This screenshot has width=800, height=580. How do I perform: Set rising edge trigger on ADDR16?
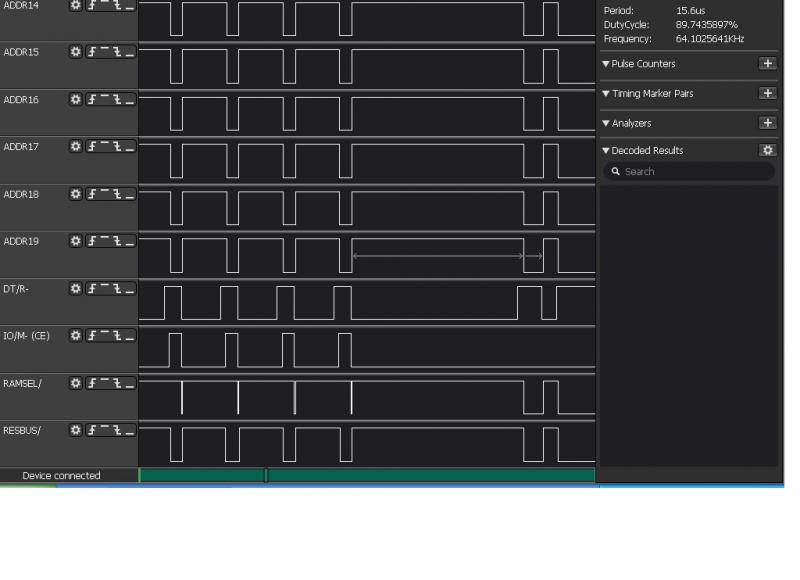pos(93,100)
